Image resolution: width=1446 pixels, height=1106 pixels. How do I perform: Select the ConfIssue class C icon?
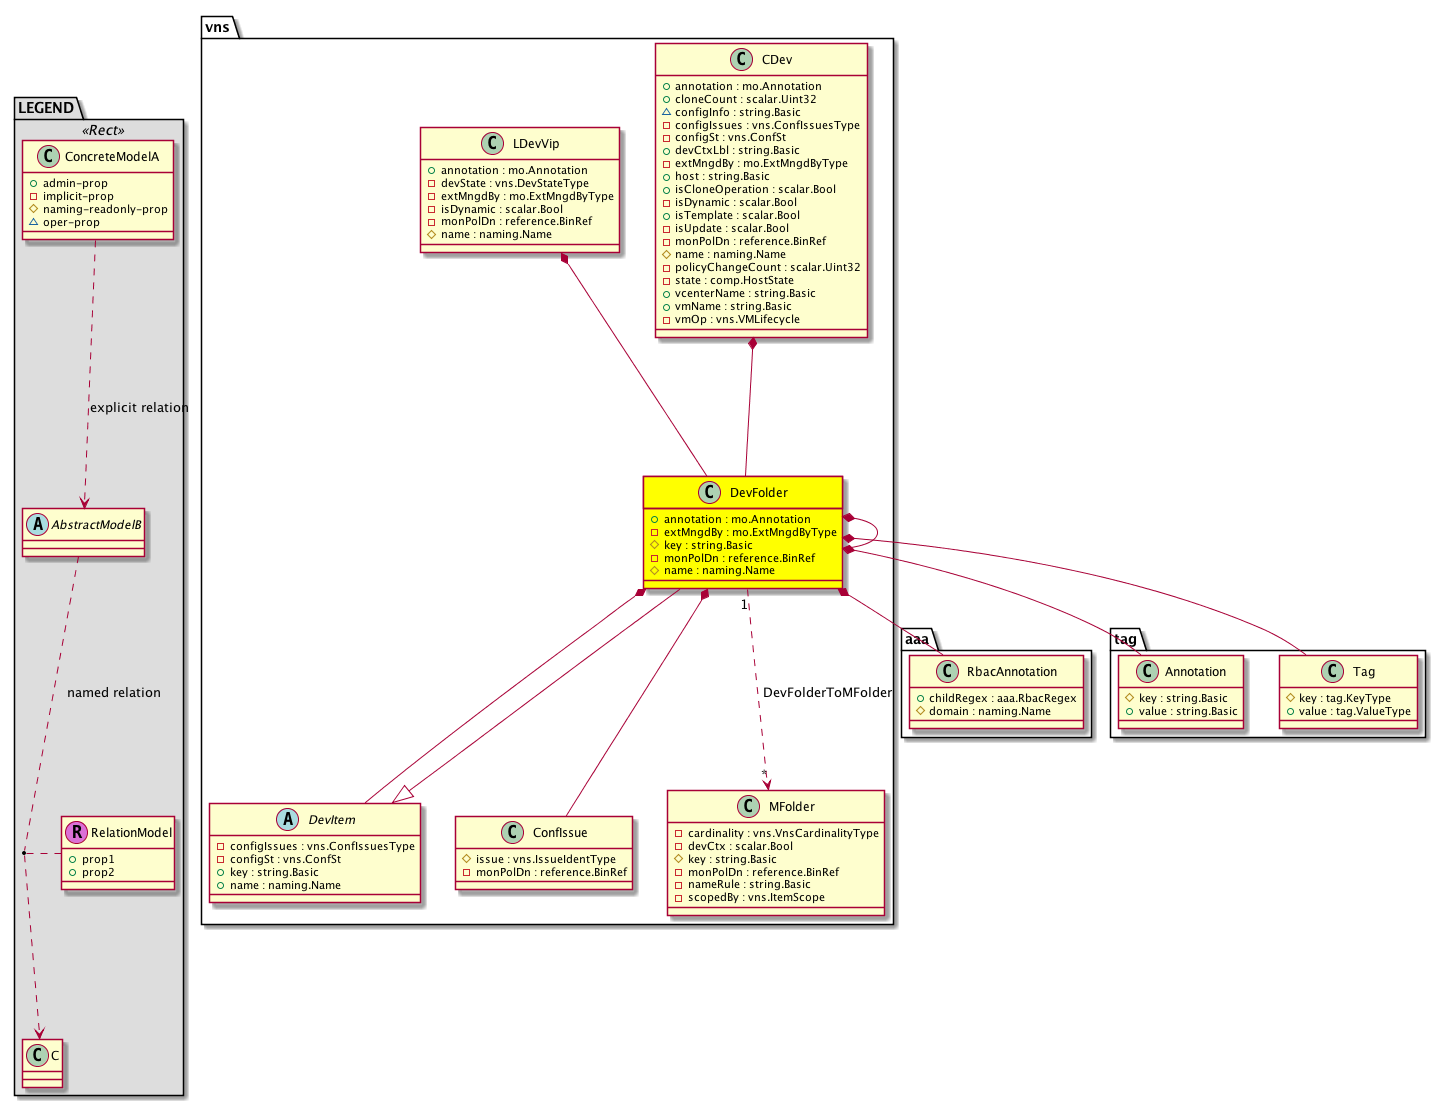pyautogui.click(x=512, y=833)
